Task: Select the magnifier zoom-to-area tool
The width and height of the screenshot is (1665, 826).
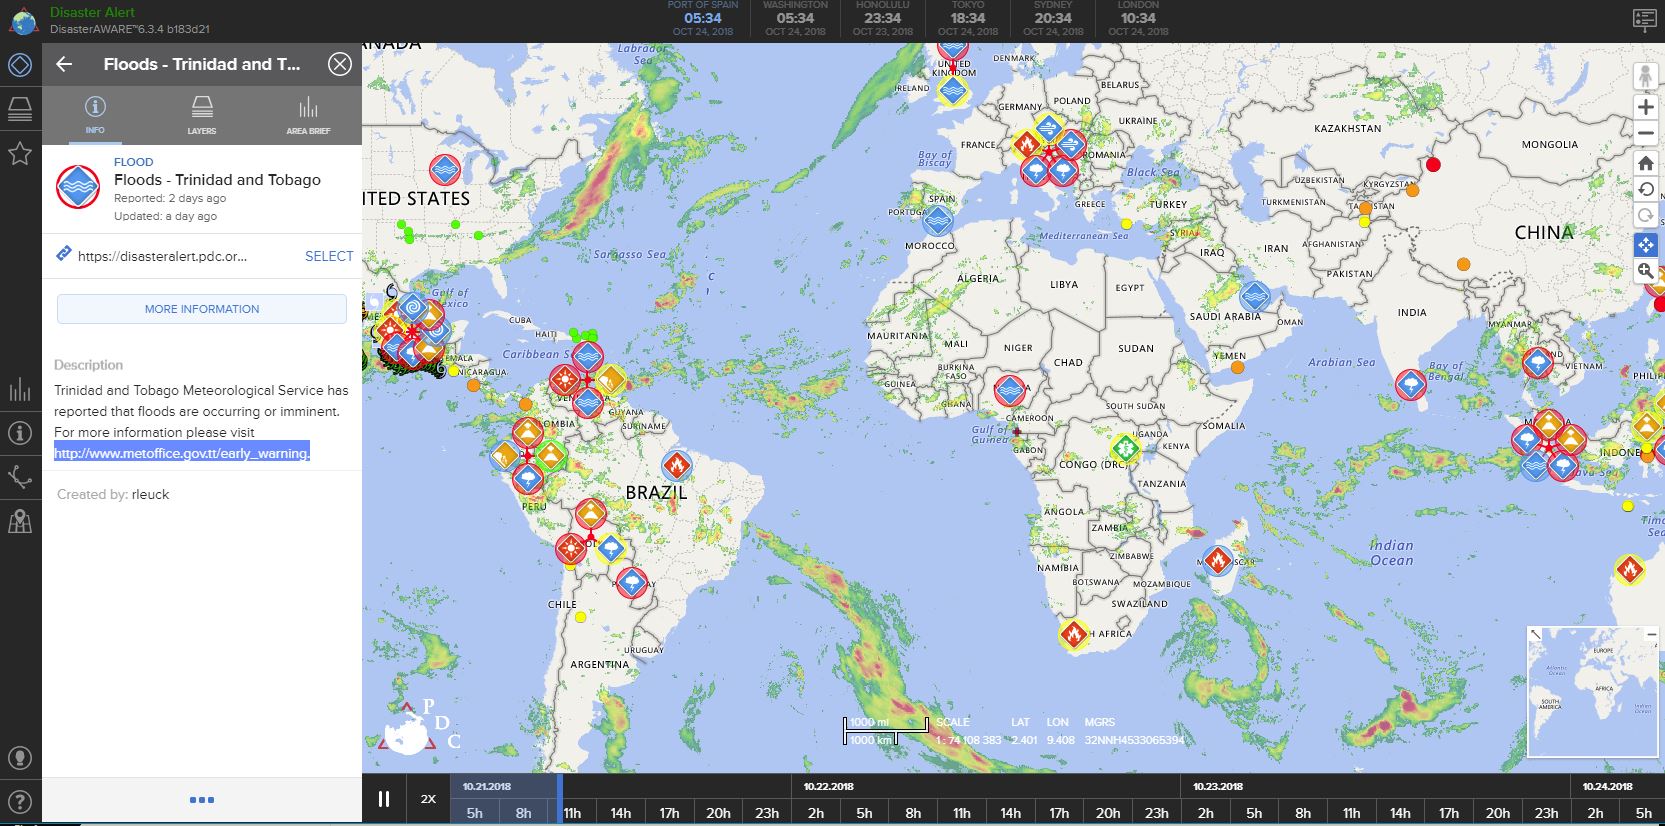Action: [1645, 271]
